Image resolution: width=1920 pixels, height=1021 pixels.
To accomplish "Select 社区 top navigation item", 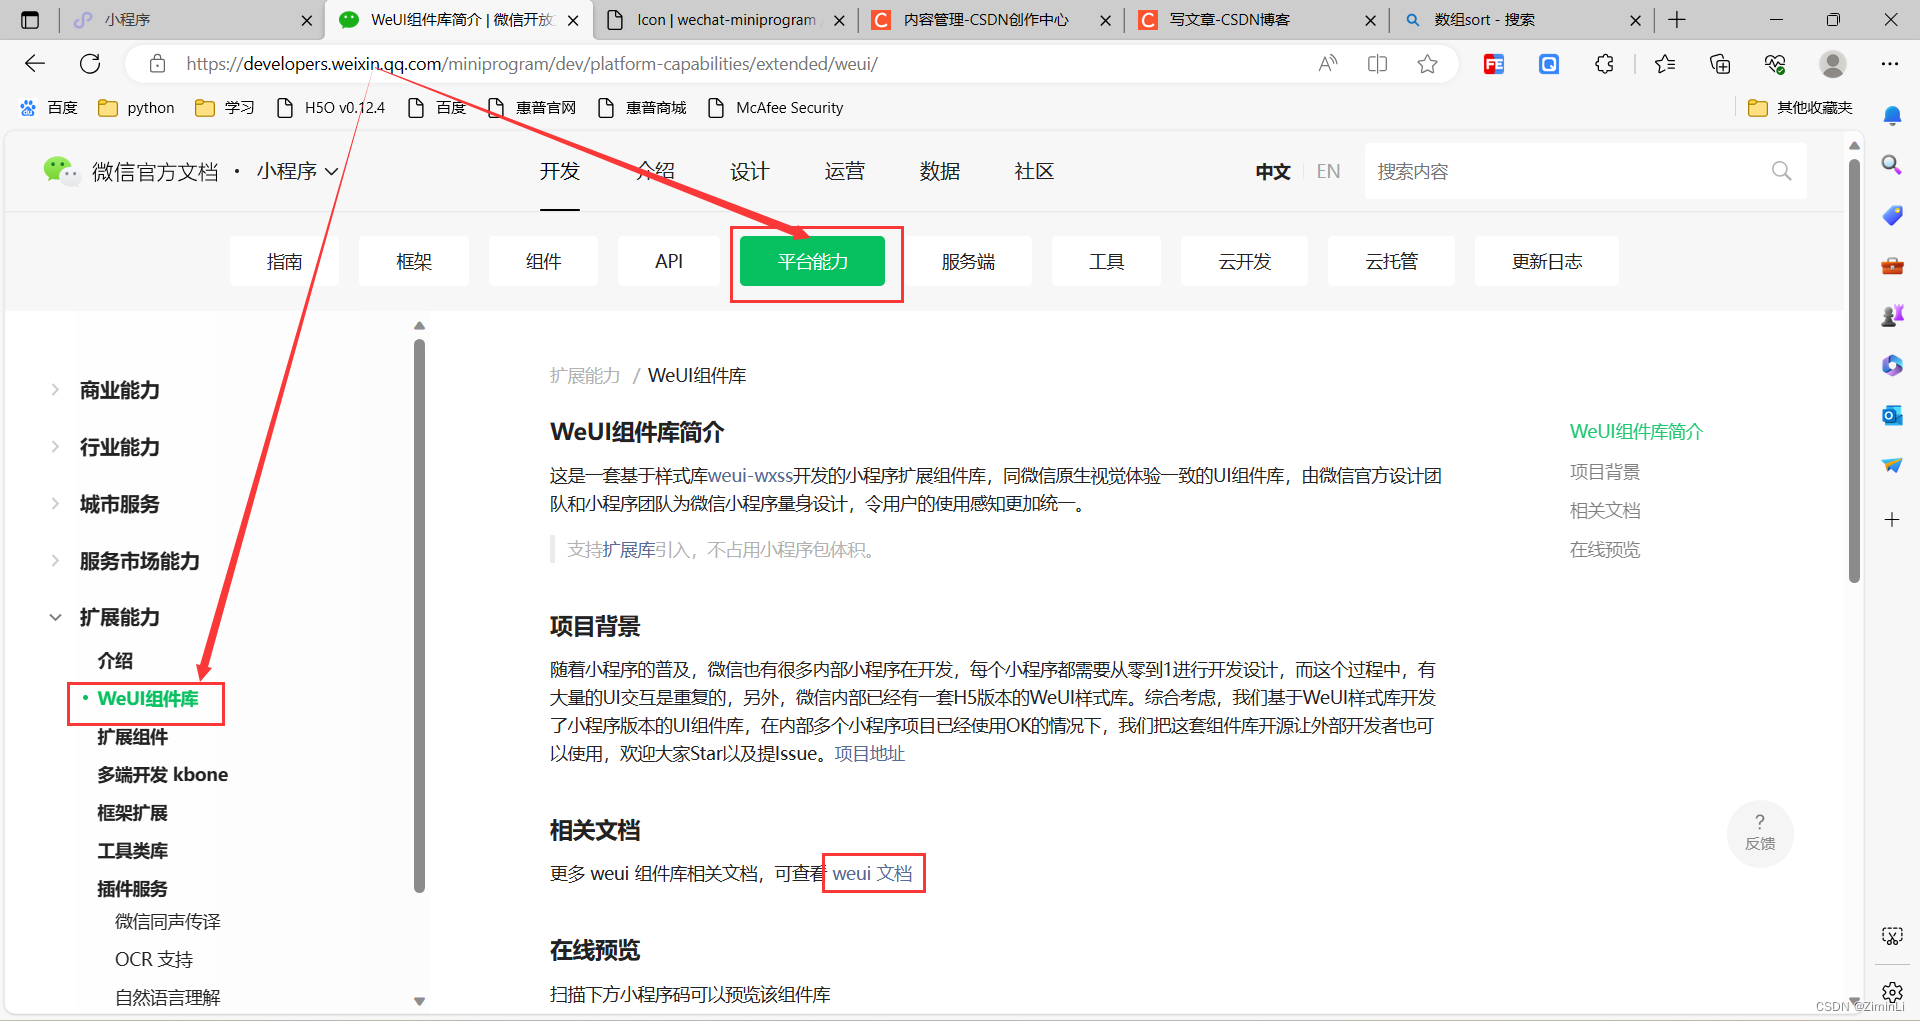I will [1035, 171].
